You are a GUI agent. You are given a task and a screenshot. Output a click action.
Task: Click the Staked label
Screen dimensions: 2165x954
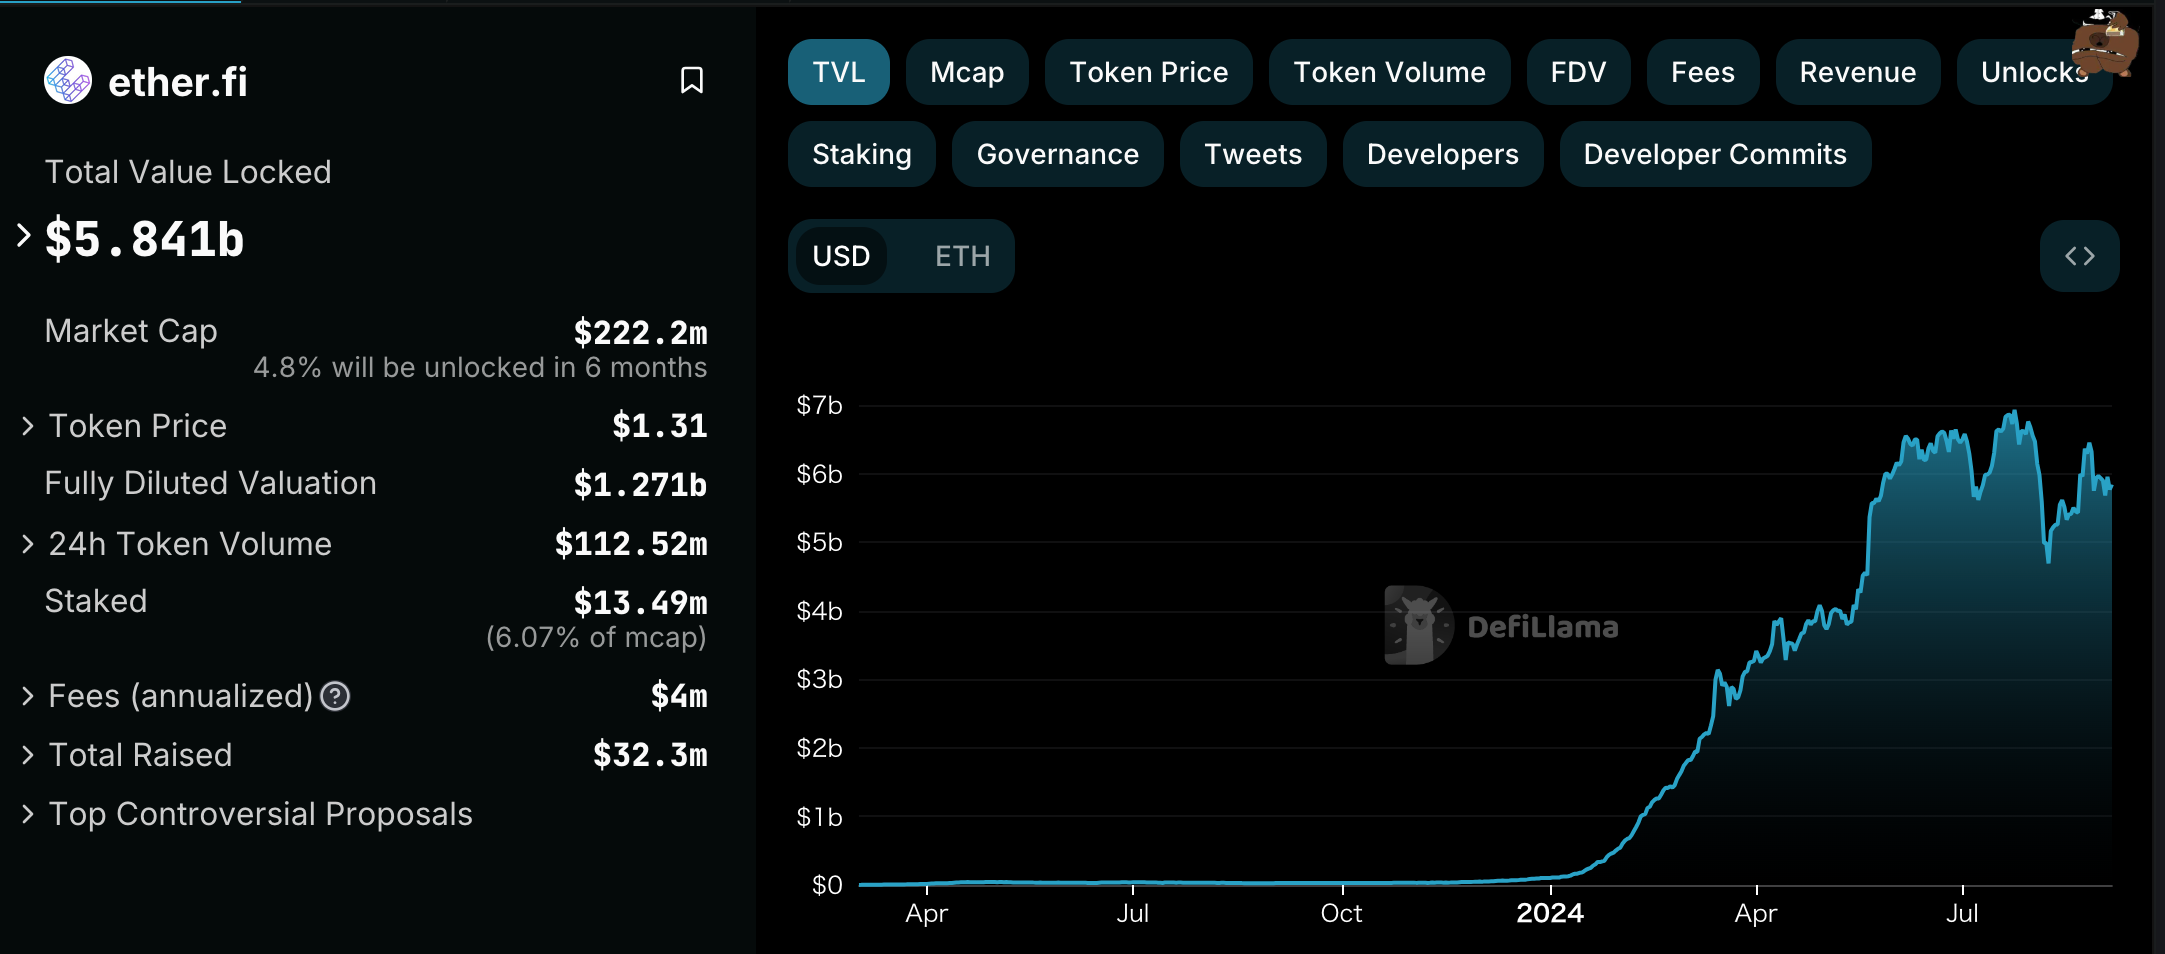[x=96, y=601]
